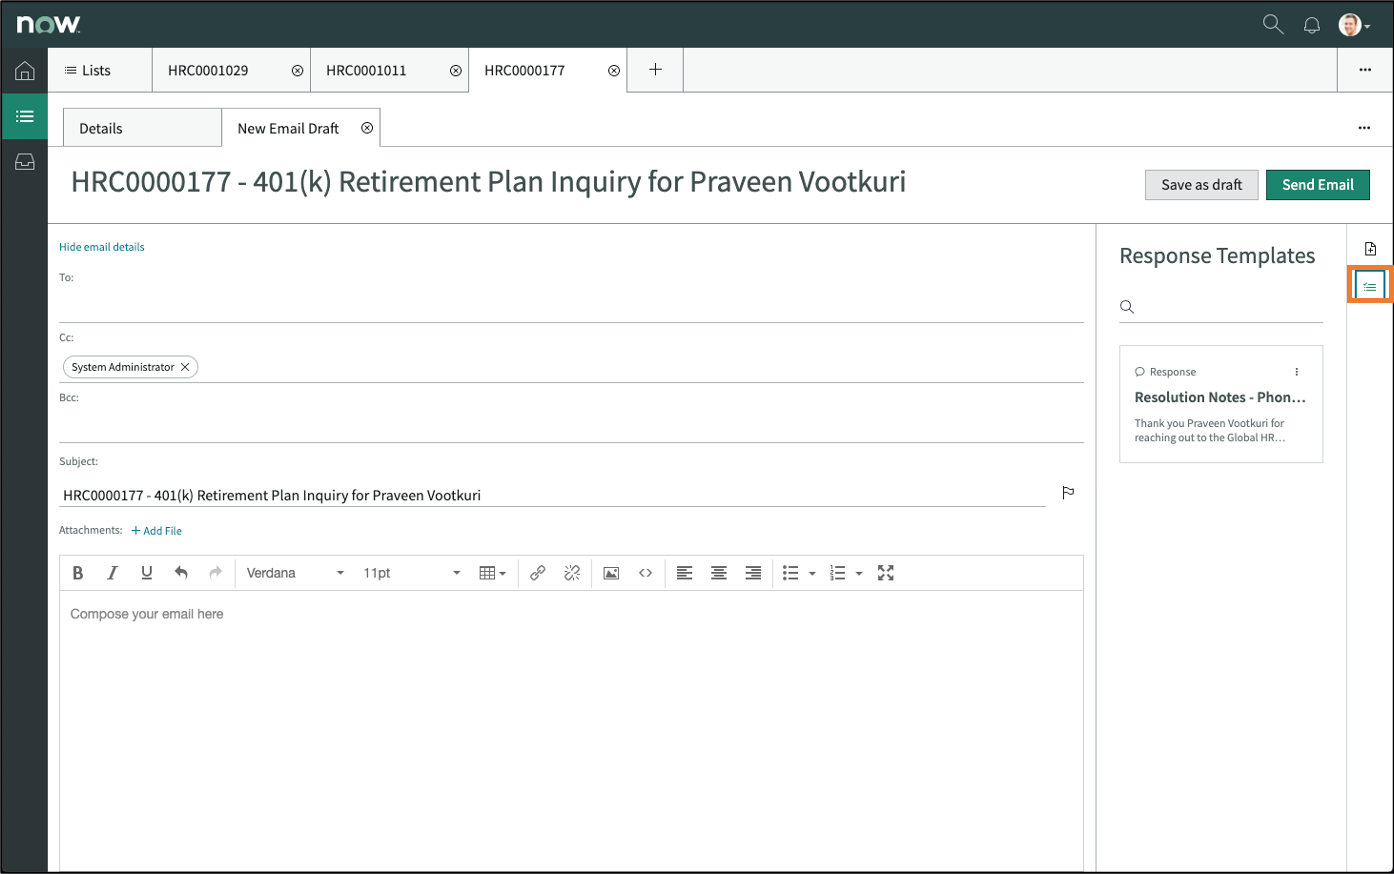This screenshot has width=1394, height=874.
Task: Open the insert table dropdown
Action: (492, 573)
